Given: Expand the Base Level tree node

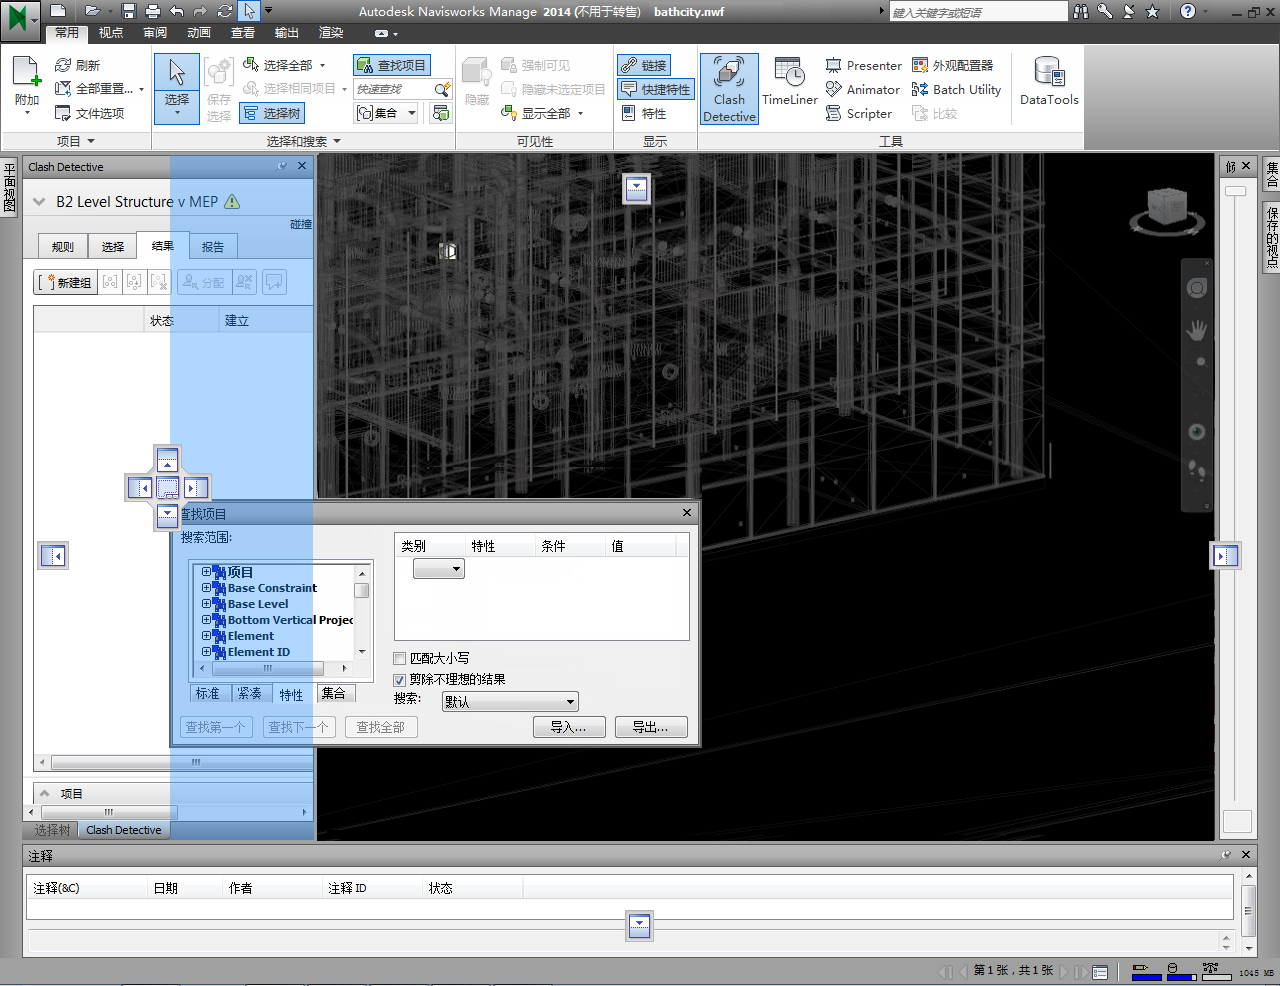Looking at the screenshot, I should point(206,604).
